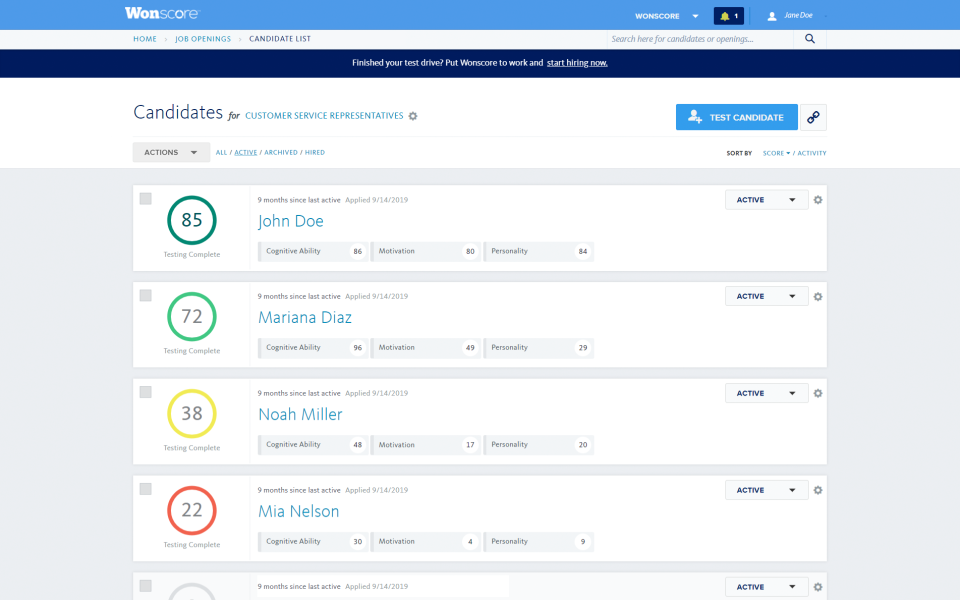Open the Active status dropdown for Mia Nelson
This screenshot has width=960, height=600.
click(x=766, y=490)
